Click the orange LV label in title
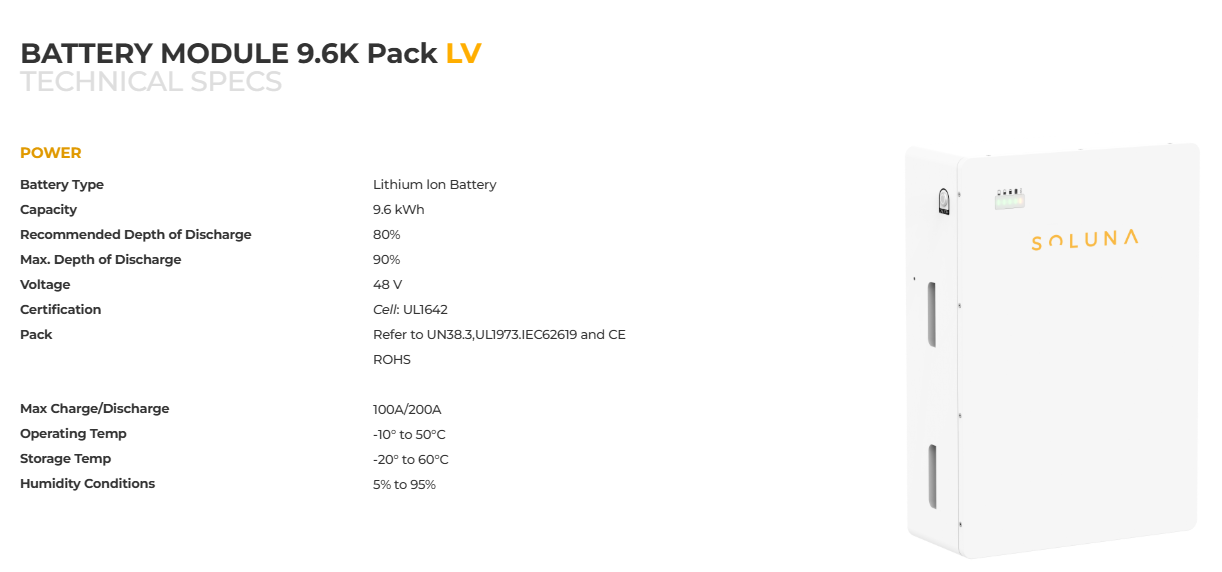The height and width of the screenshot is (572, 1222). tap(463, 53)
